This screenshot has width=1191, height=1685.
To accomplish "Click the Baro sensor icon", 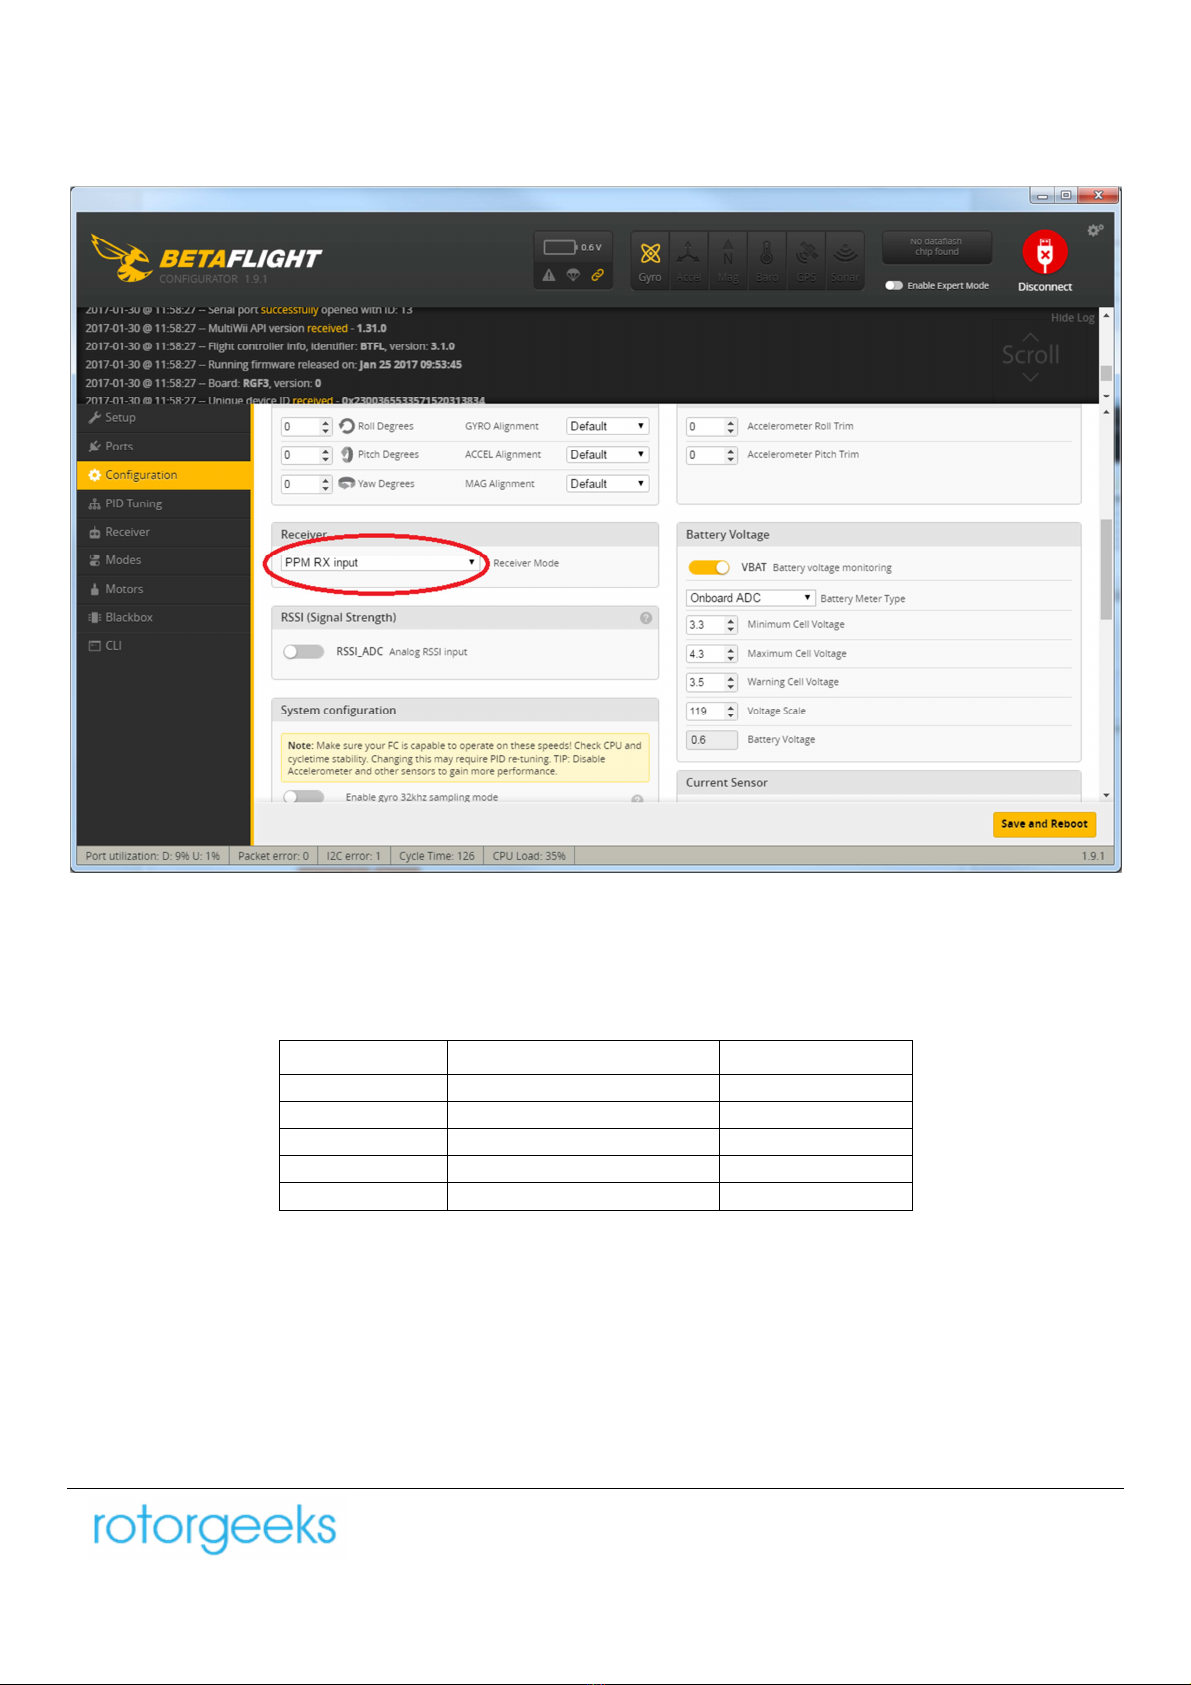I will (x=767, y=259).
